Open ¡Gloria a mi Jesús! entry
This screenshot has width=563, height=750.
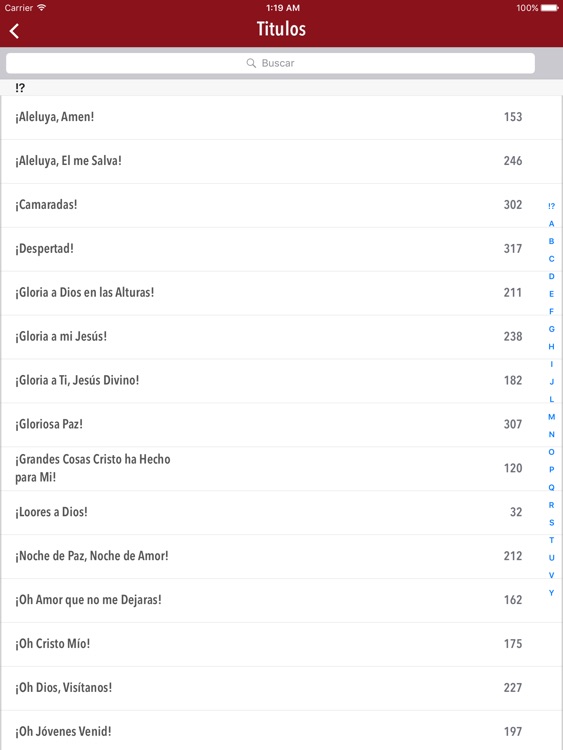[x=281, y=337]
